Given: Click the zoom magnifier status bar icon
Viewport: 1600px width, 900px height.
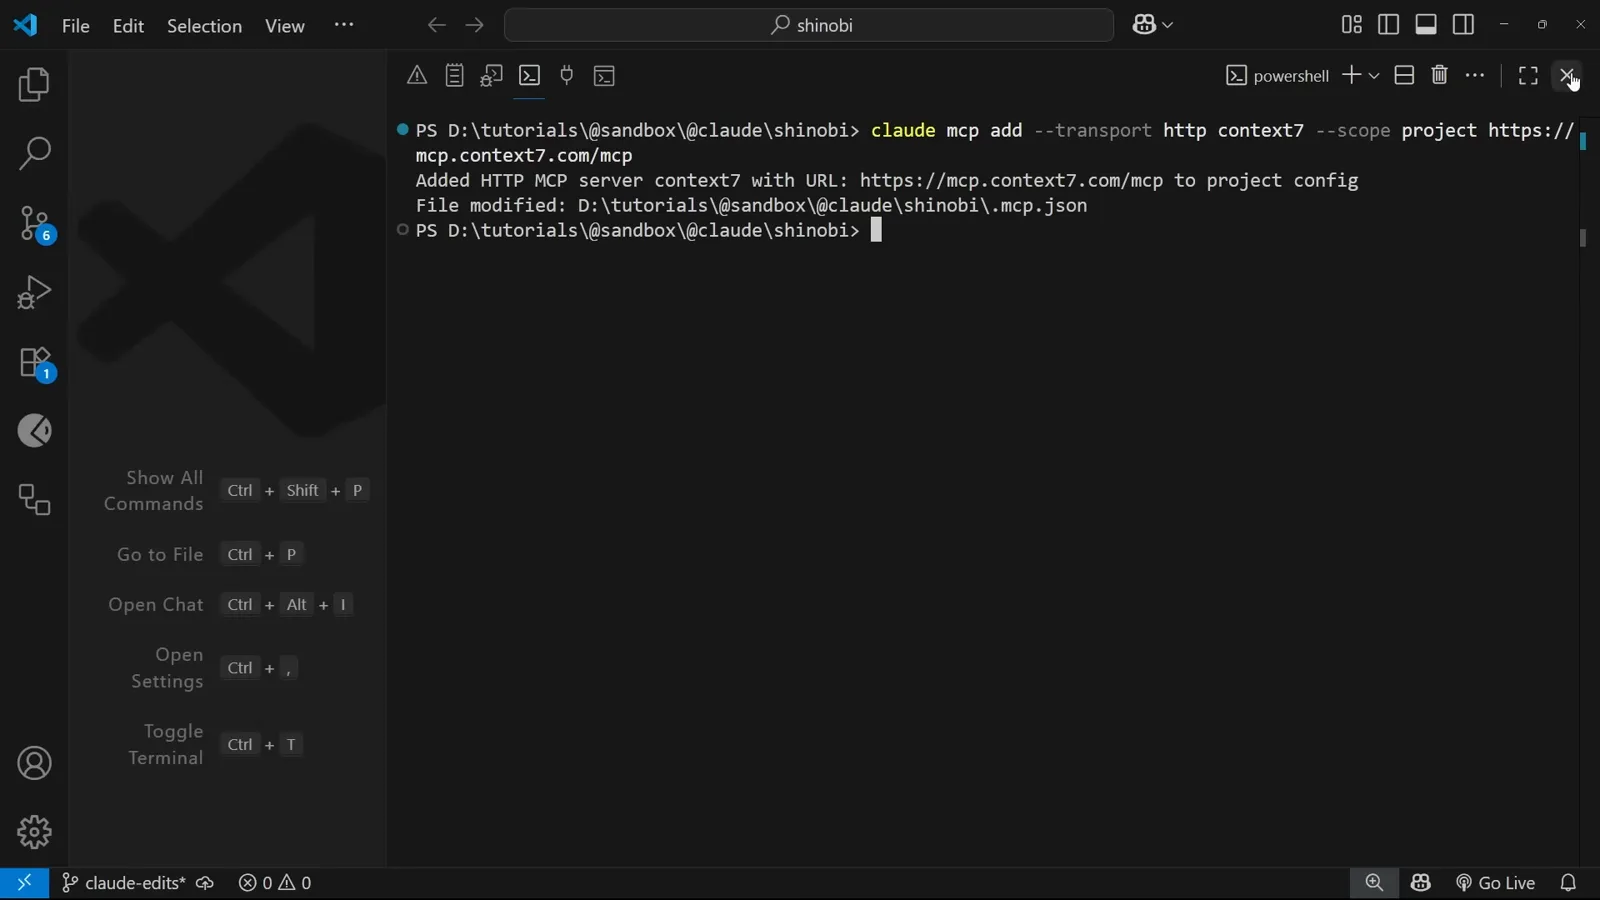Looking at the screenshot, I should pyautogui.click(x=1374, y=883).
